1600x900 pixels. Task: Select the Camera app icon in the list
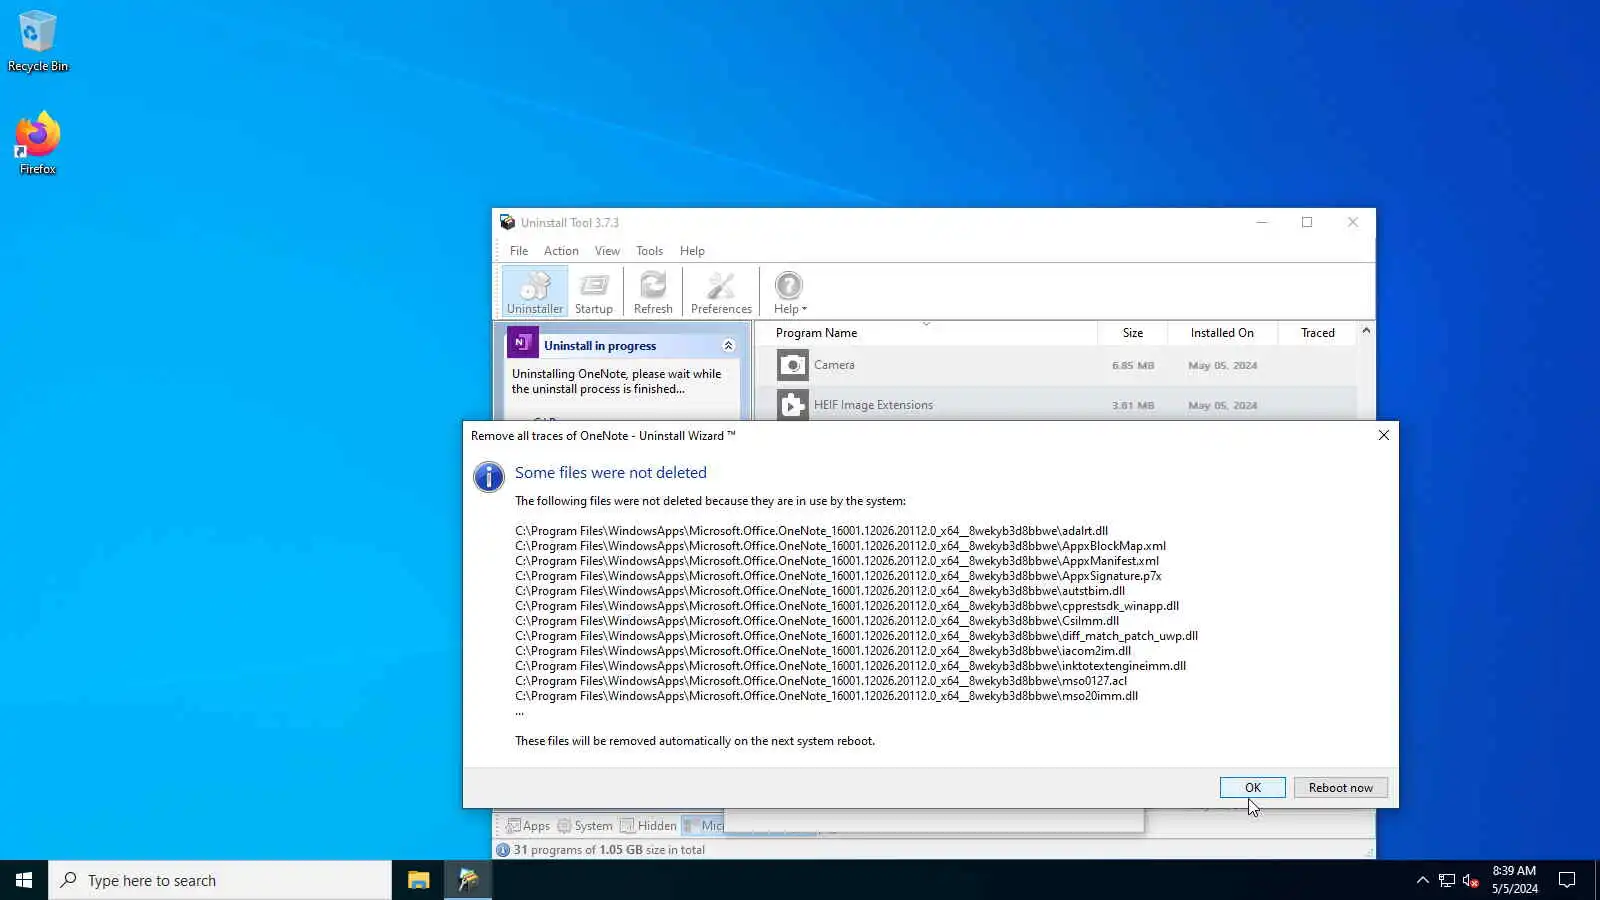(793, 366)
